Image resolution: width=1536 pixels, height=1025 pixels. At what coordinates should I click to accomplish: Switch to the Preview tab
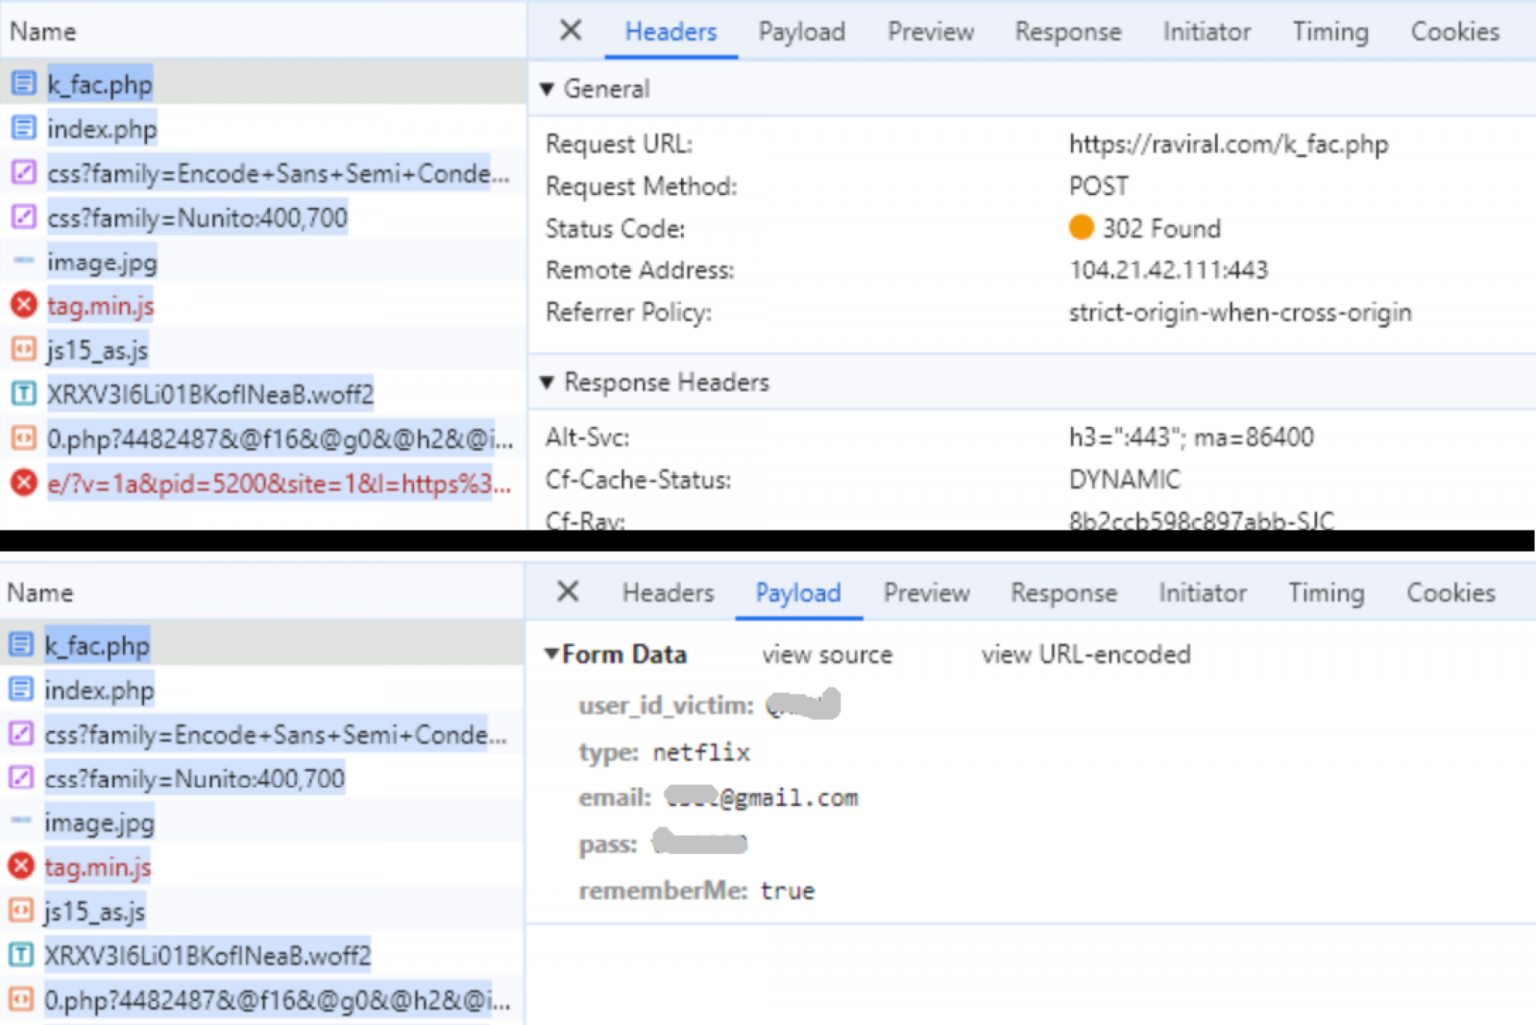[929, 31]
